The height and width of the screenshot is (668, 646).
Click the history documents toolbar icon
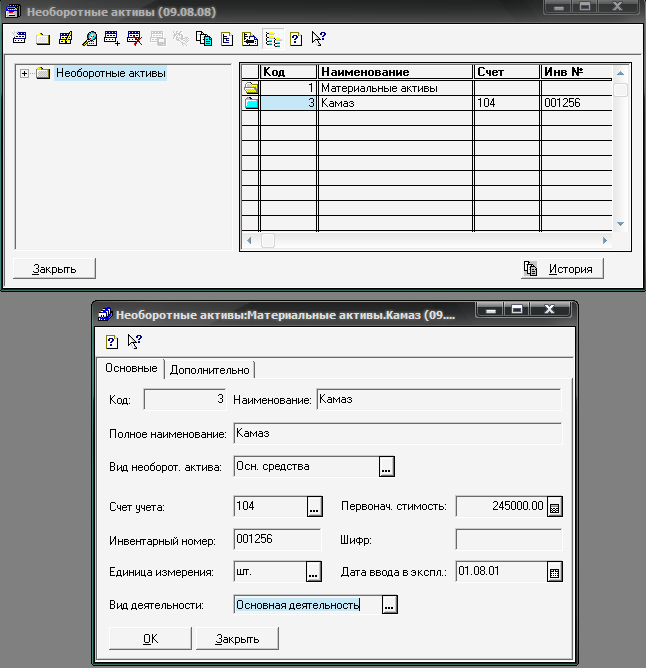click(x=204, y=39)
